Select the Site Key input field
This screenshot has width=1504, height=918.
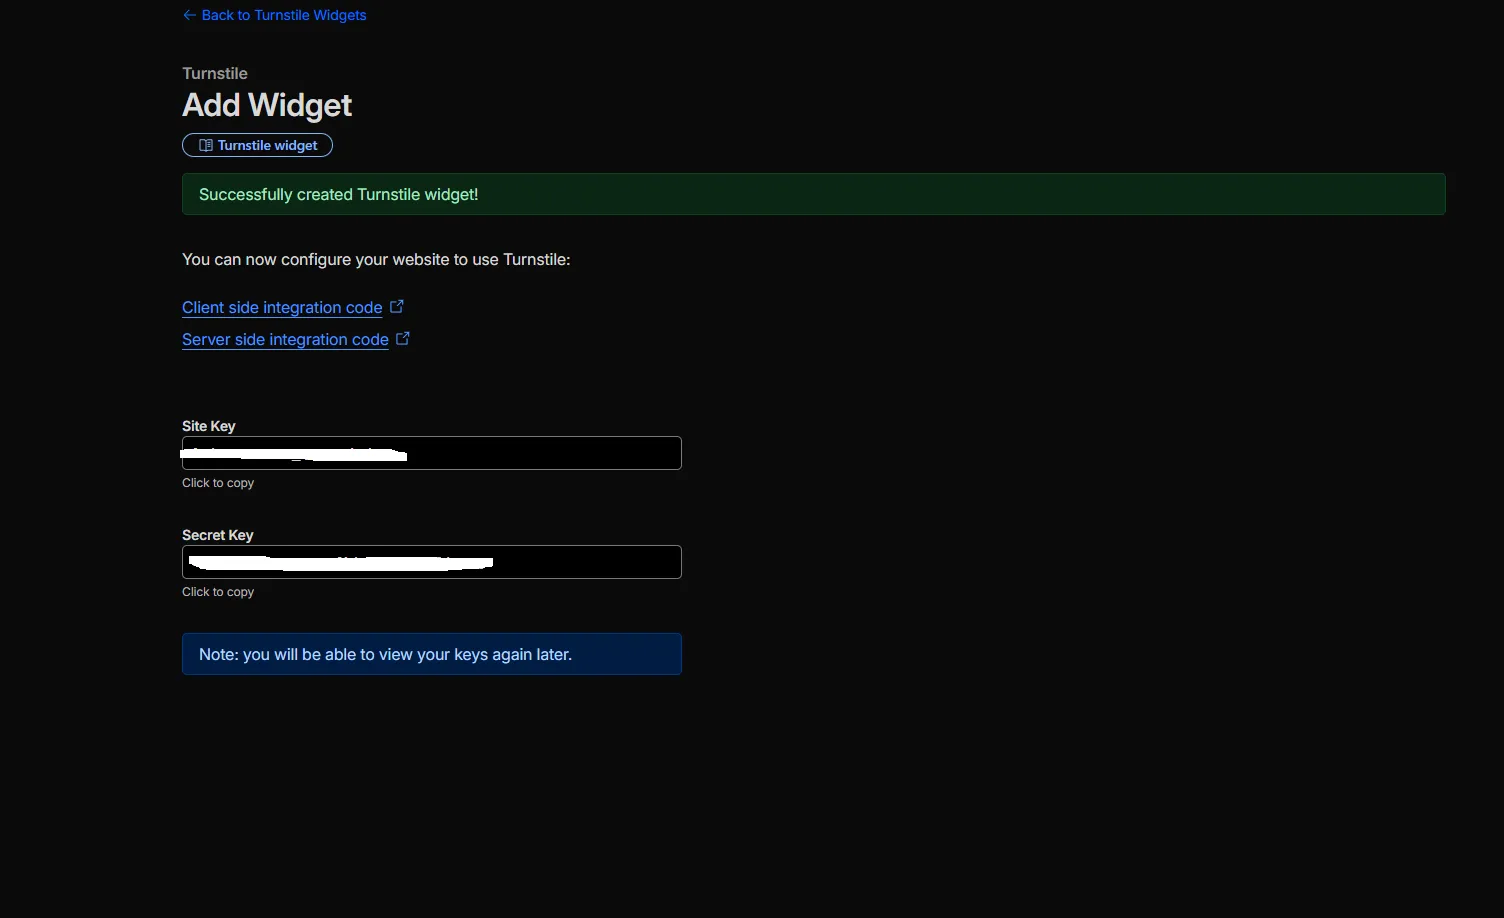coord(430,453)
